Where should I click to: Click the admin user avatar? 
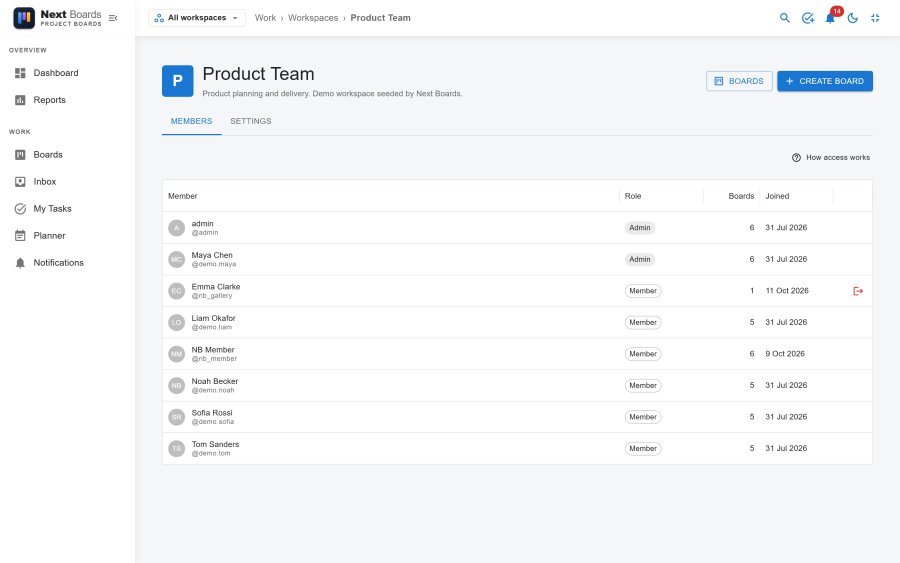(x=177, y=228)
